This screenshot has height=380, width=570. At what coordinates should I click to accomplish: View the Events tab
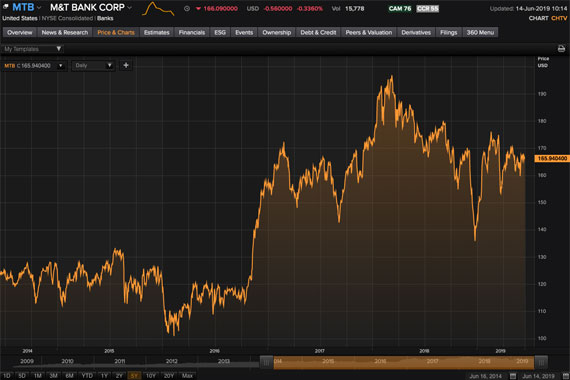point(244,32)
